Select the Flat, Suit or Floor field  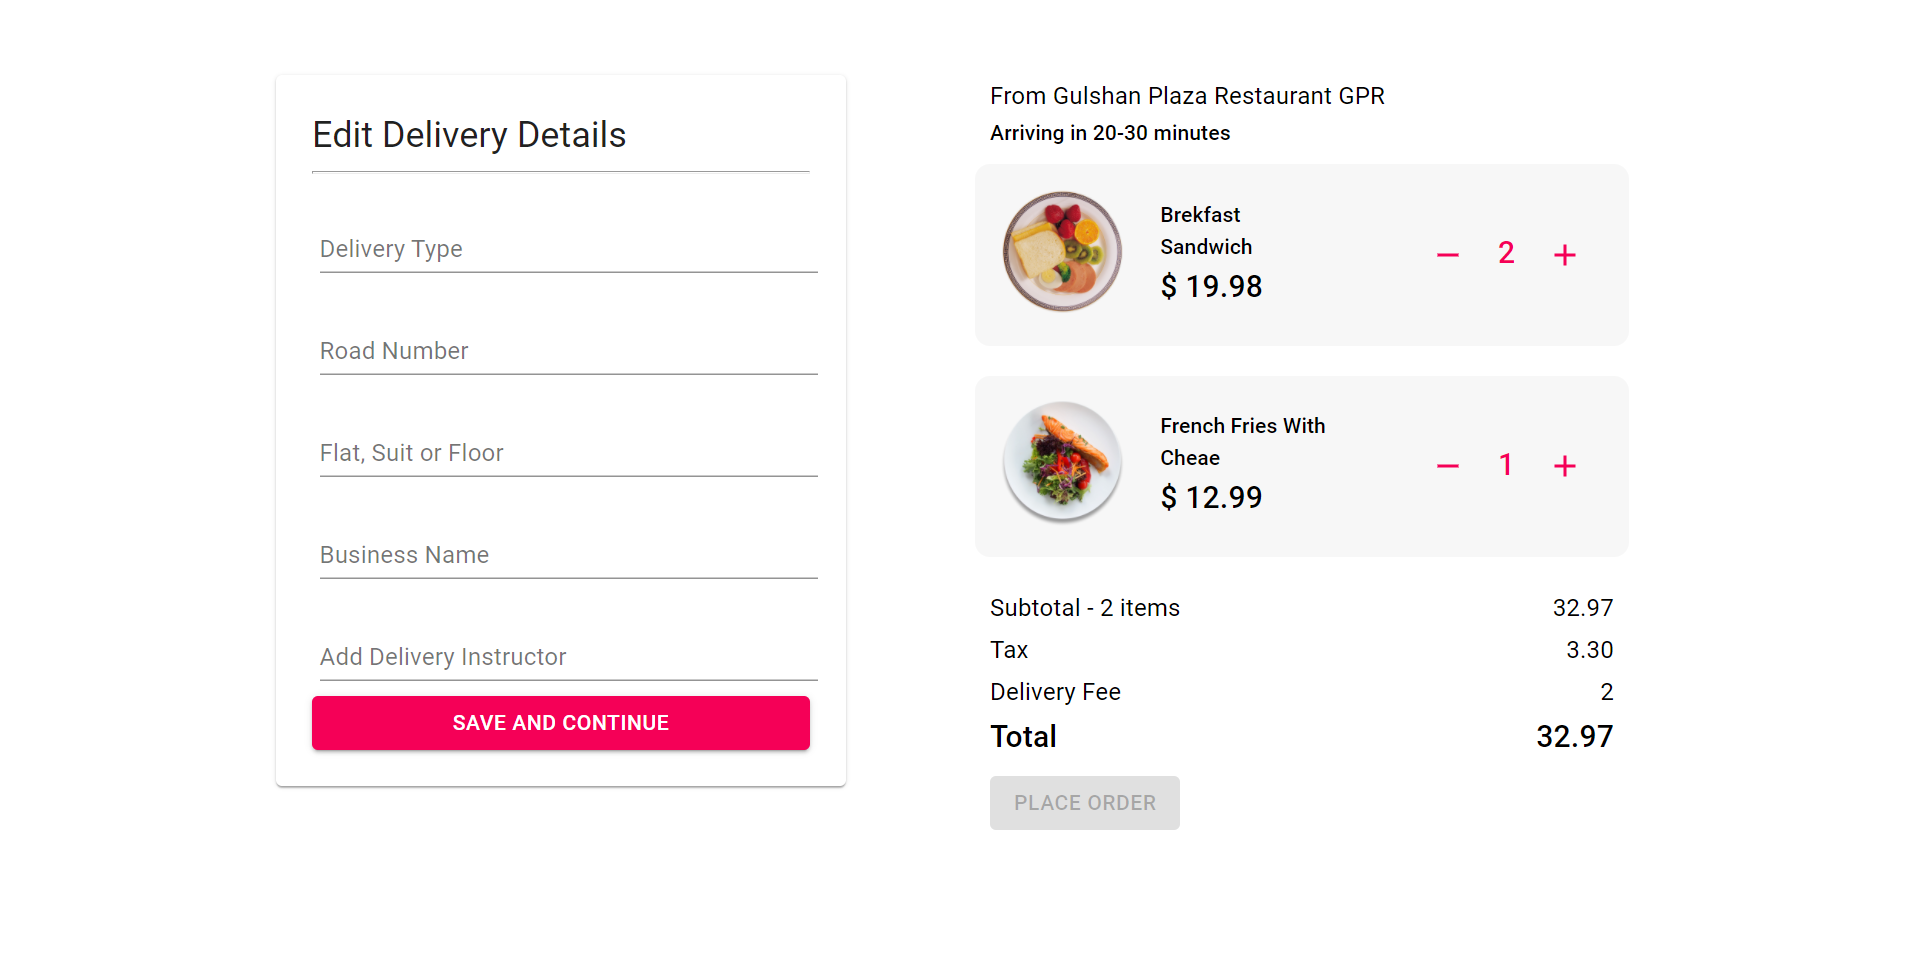[568, 453]
